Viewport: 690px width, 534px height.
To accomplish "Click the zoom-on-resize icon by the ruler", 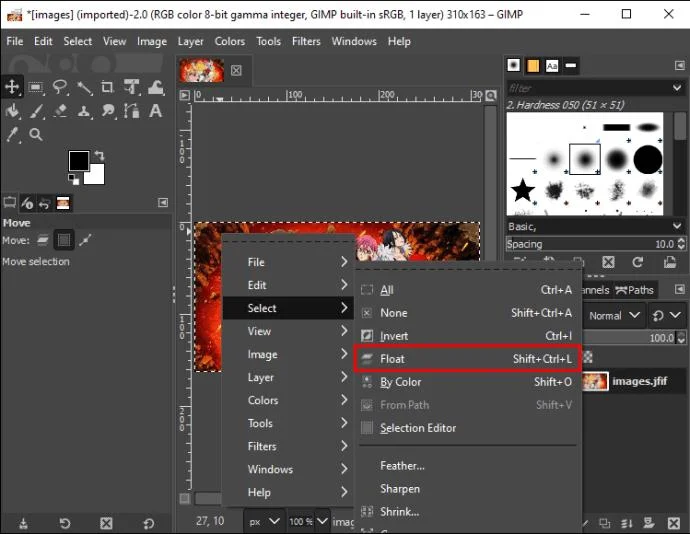I will pos(491,95).
